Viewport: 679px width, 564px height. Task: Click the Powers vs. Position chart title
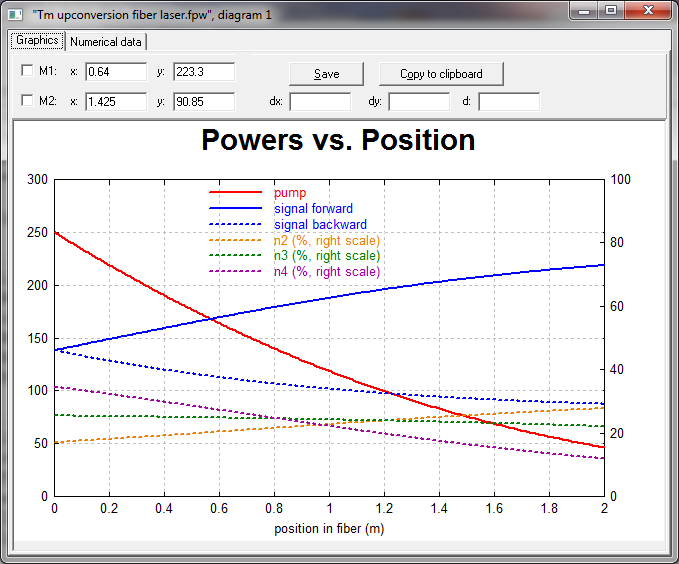pyautogui.click(x=338, y=140)
